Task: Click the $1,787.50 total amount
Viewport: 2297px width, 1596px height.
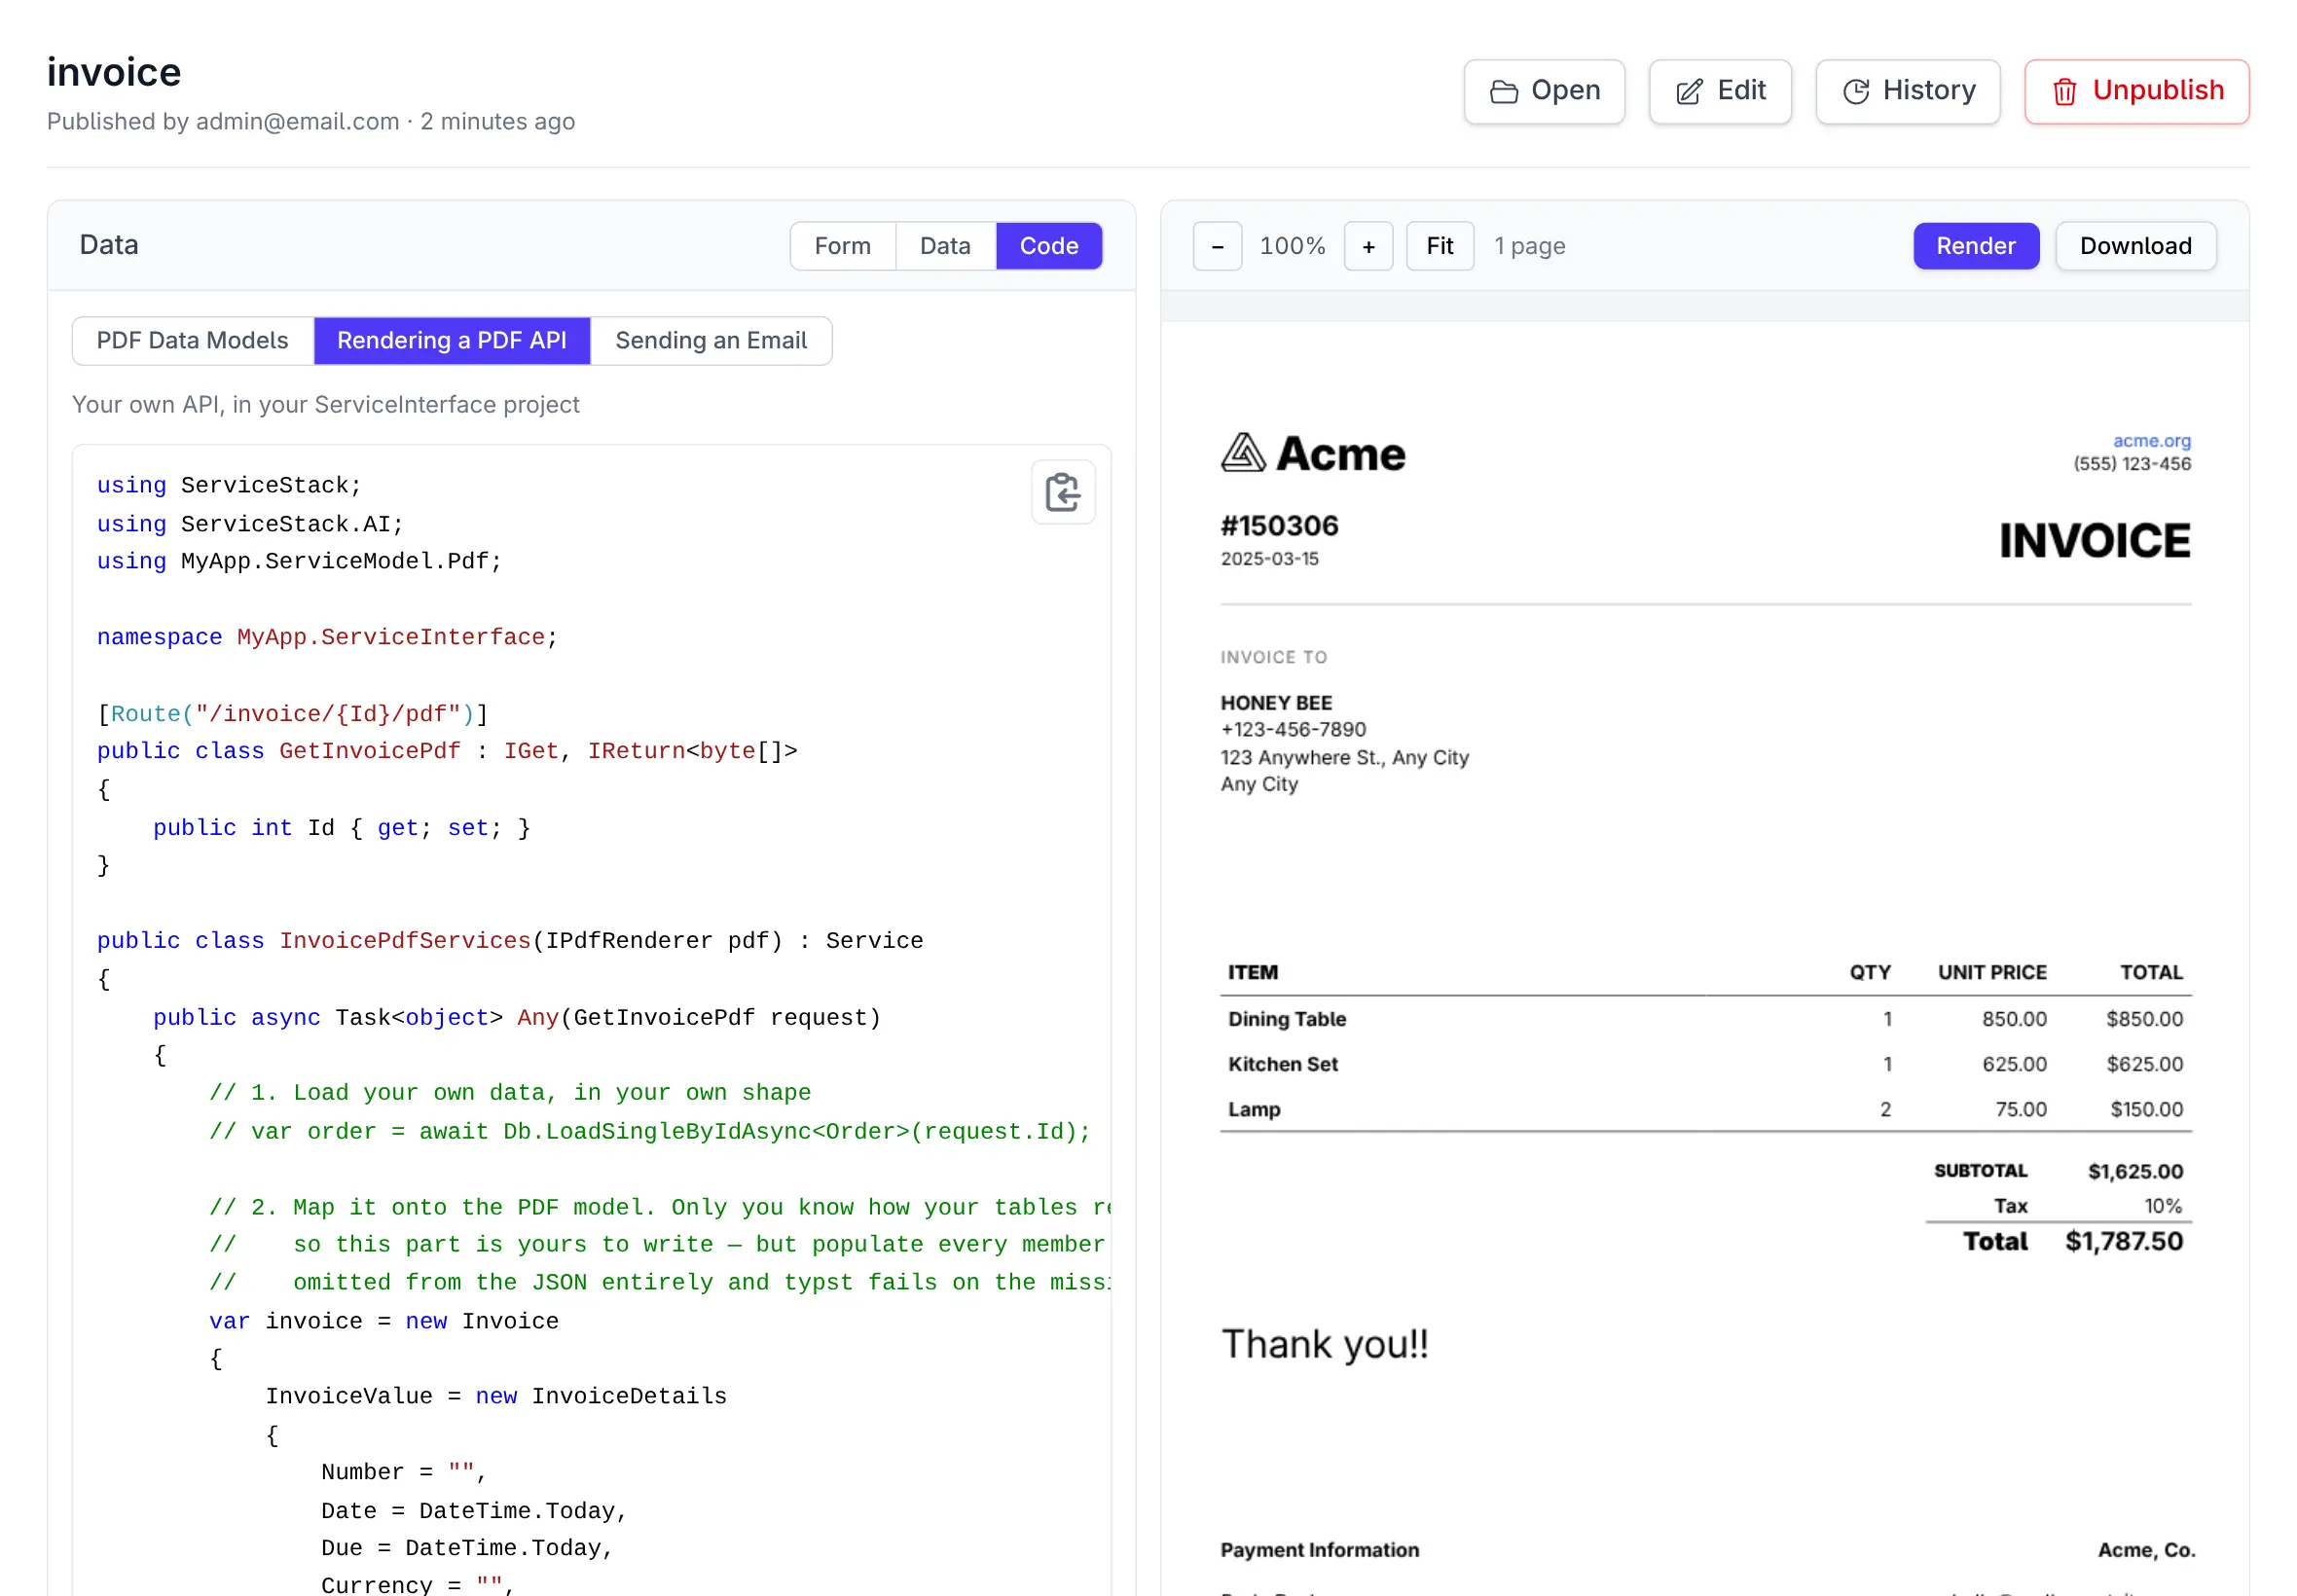Action: [2123, 1242]
